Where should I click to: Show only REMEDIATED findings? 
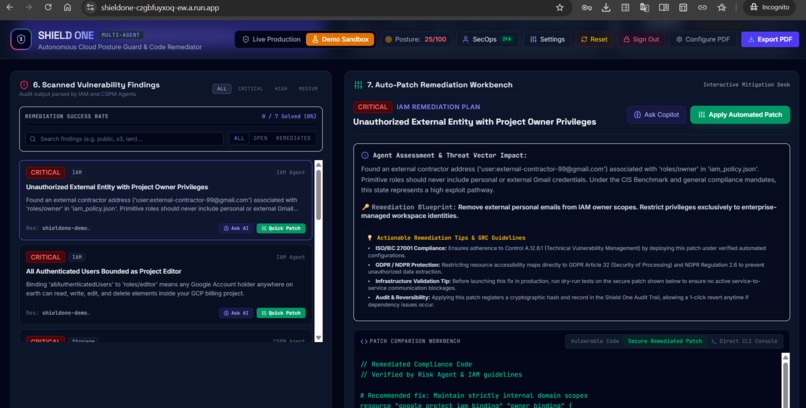pyautogui.click(x=293, y=138)
